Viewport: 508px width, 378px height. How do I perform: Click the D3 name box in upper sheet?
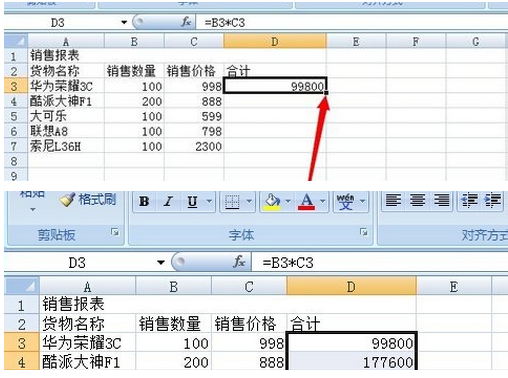coord(62,23)
